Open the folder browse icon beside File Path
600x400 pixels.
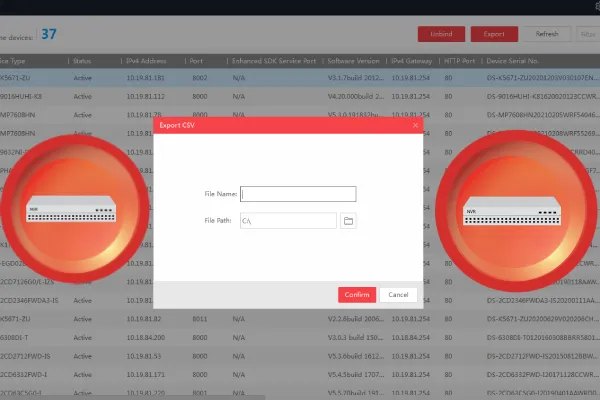[349, 220]
